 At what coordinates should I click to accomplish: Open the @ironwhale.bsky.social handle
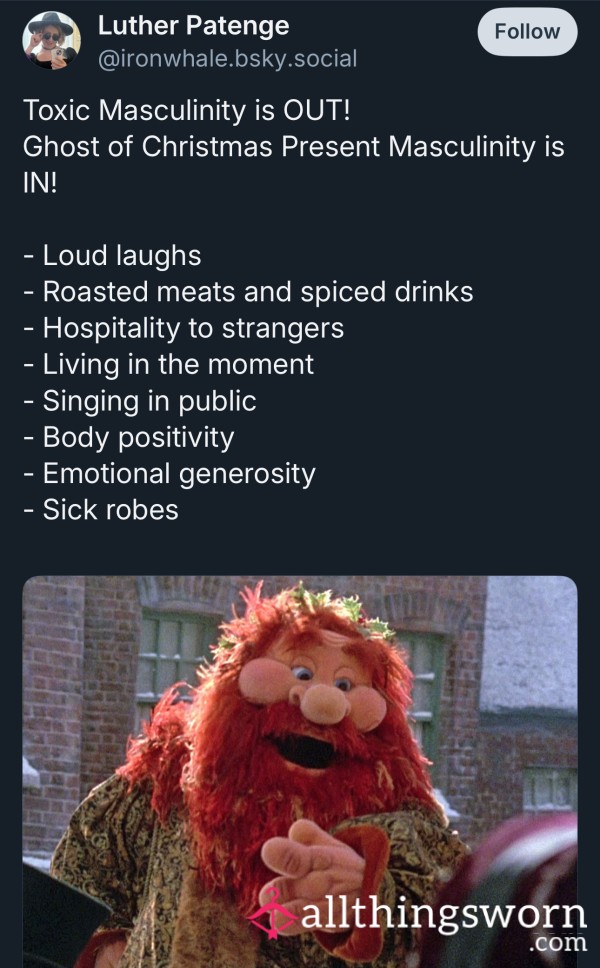(227, 59)
